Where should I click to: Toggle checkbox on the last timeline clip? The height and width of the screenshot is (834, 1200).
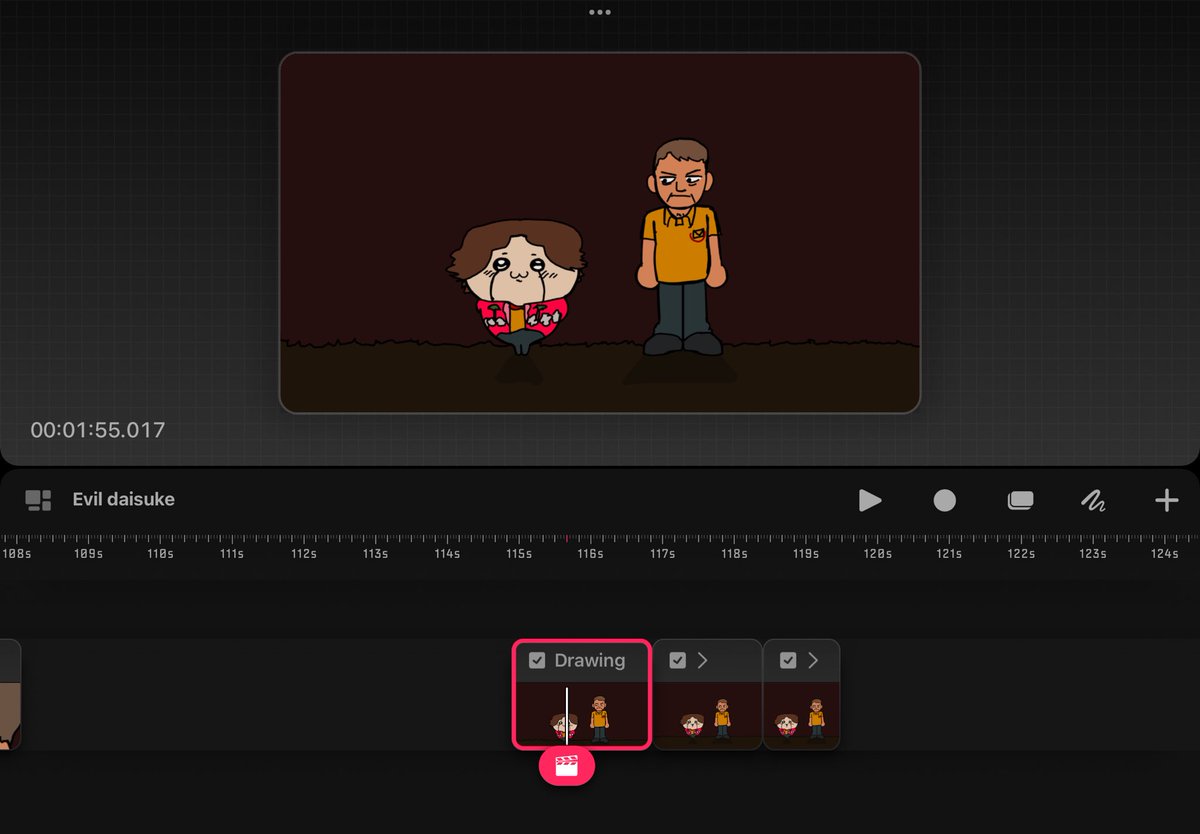pos(788,660)
